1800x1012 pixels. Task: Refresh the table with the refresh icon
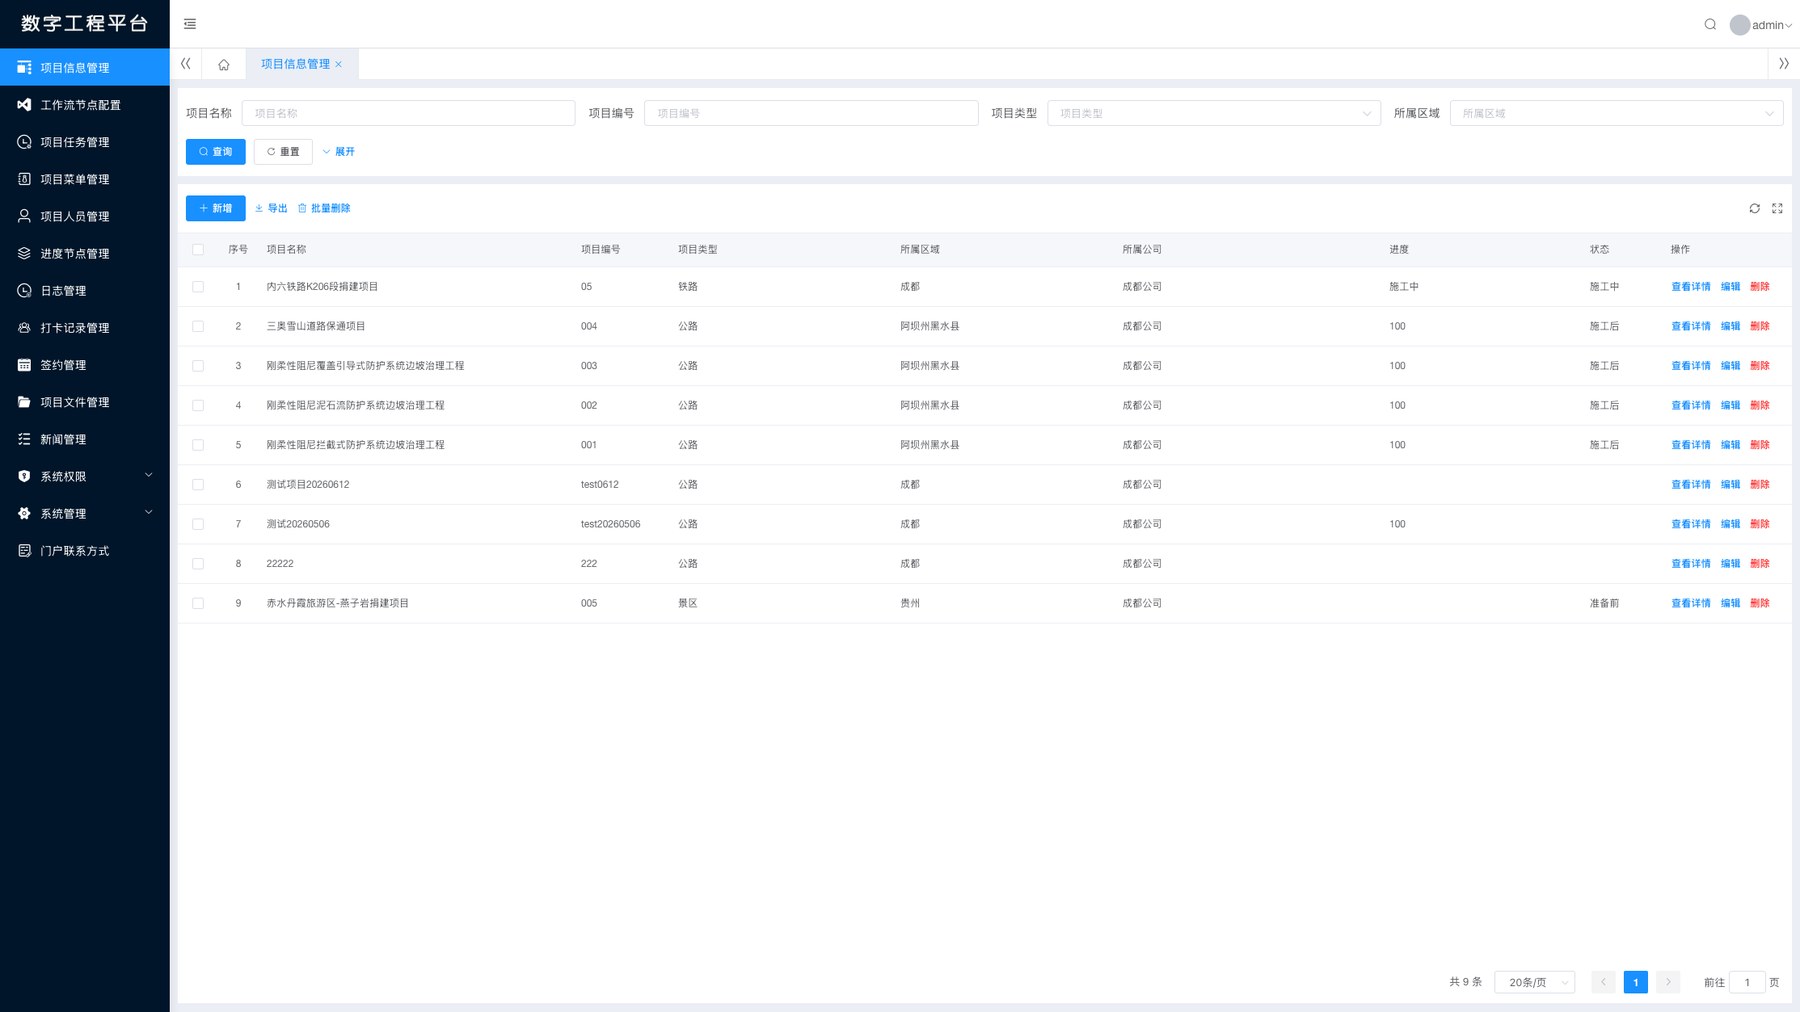click(1754, 208)
